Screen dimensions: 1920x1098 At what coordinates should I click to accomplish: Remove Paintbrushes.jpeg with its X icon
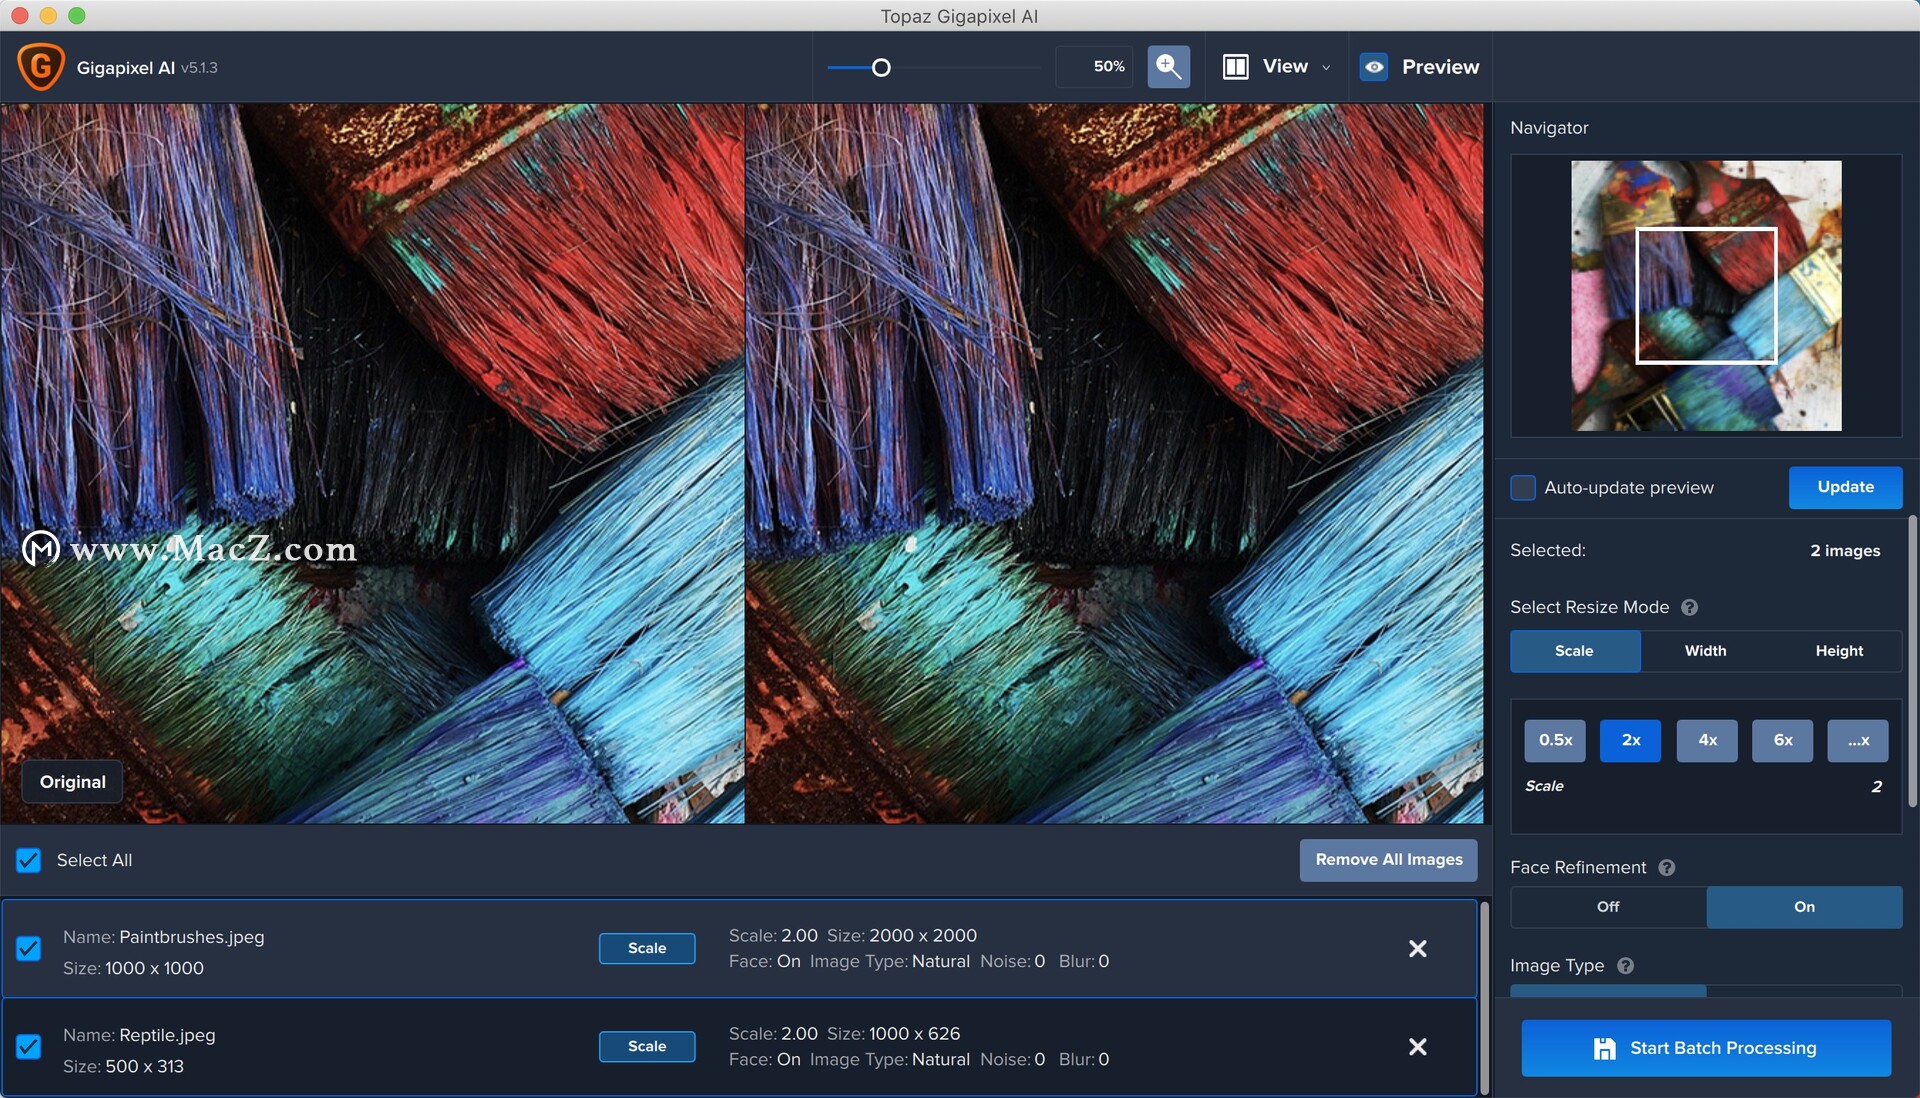click(x=1417, y=949)
